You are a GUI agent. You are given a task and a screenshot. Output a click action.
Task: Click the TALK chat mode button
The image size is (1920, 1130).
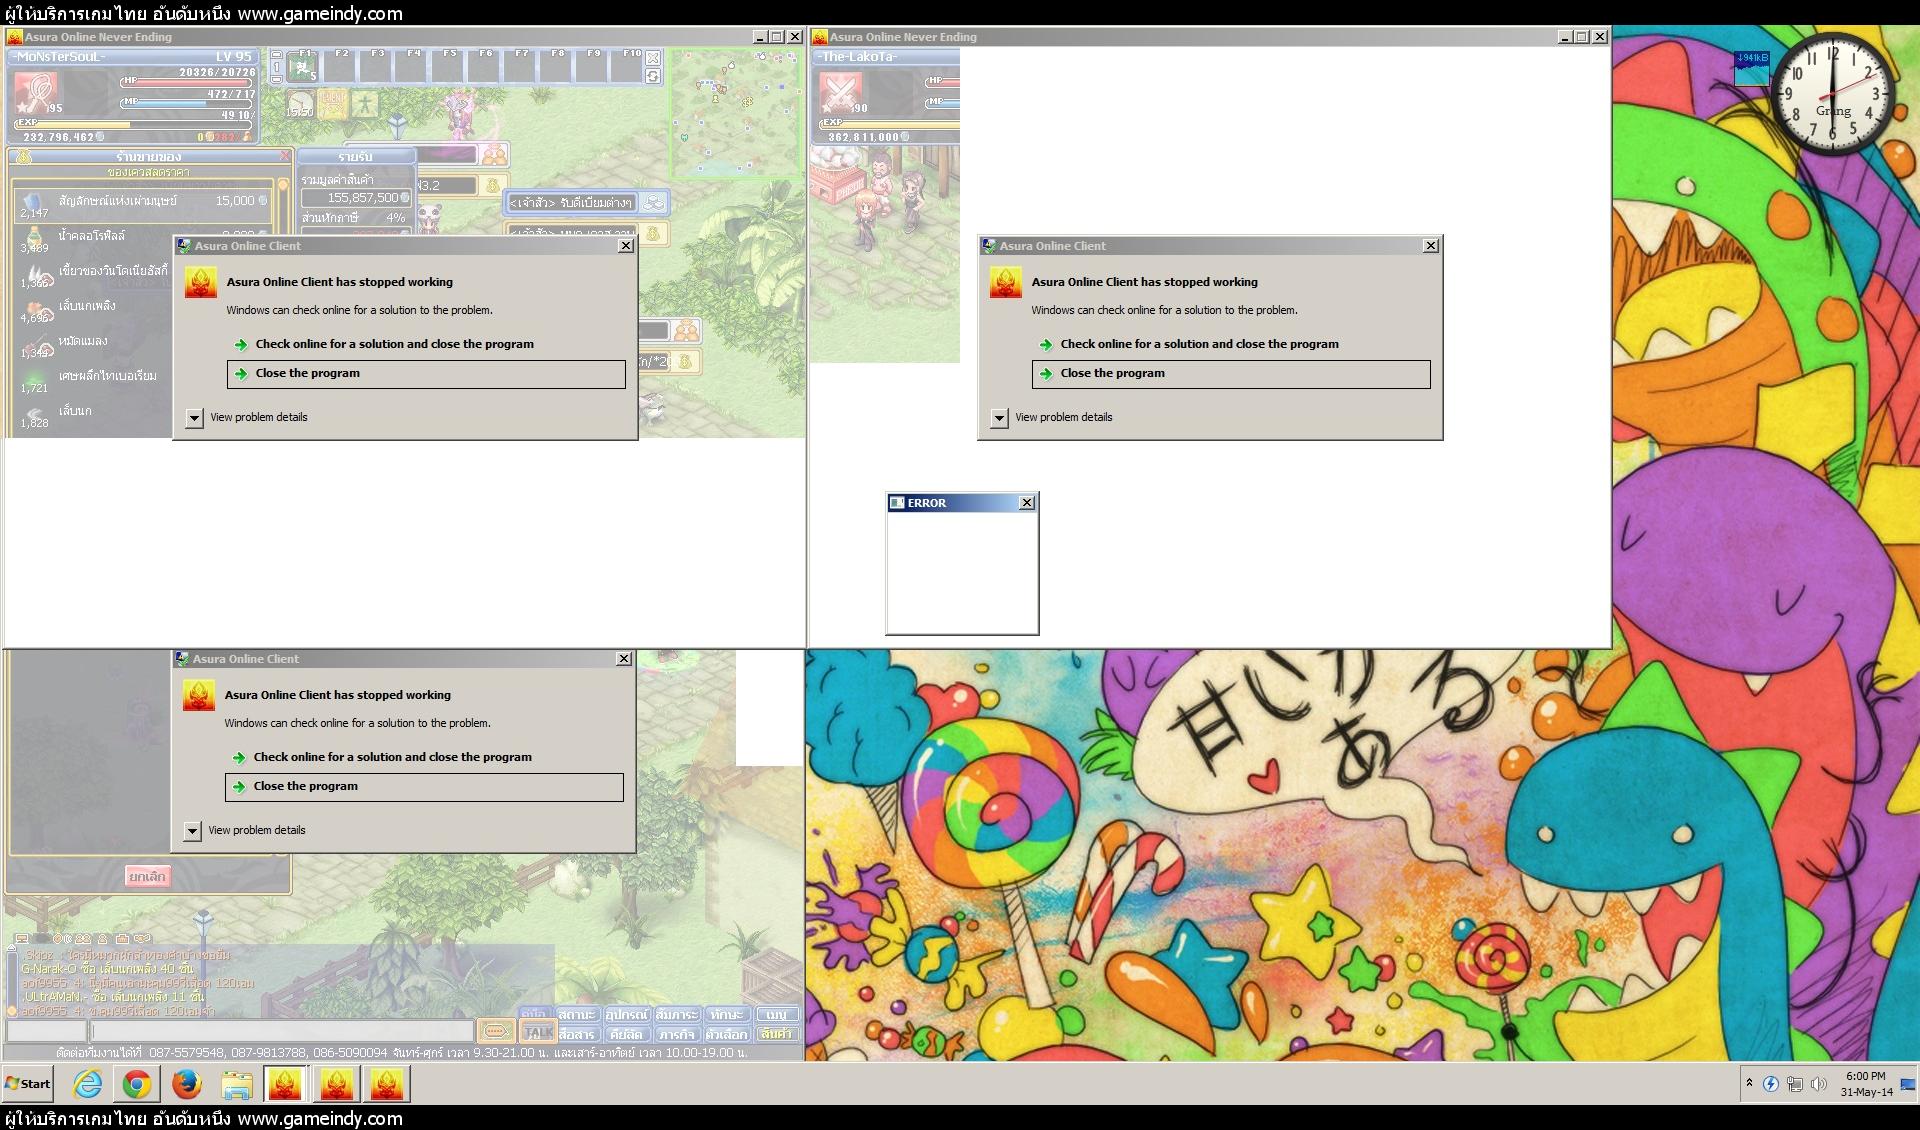(538, 1032)
